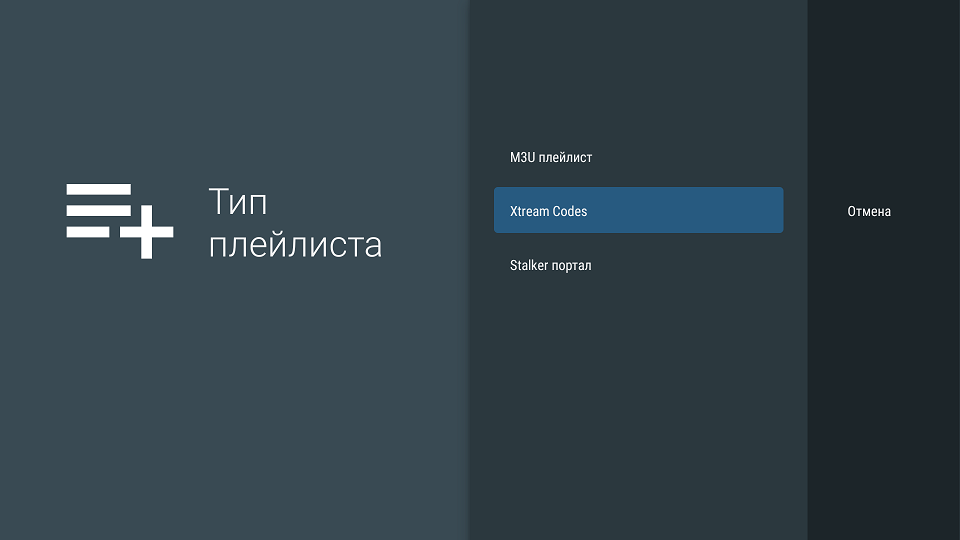Click the plus sign on the playlist icon
The image size is (960, 540).
pos(146,232)
